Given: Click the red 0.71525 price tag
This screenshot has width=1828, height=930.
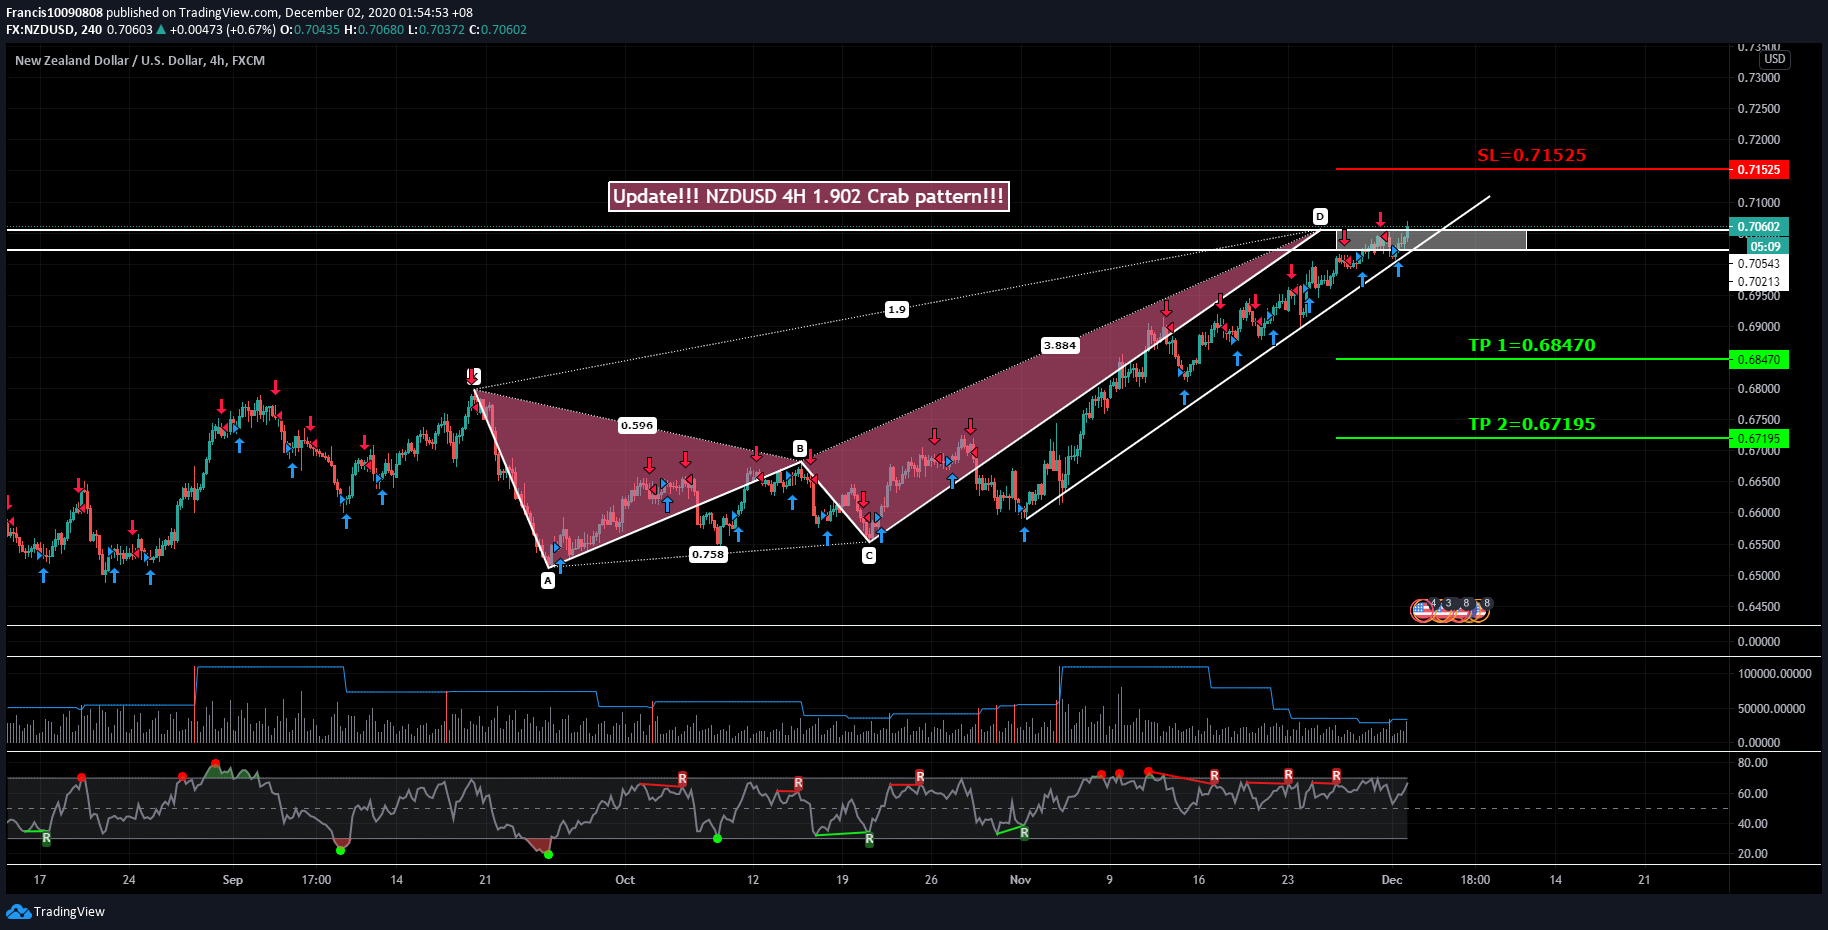Looking at the screenshot, I should [x=1759, y=170].
